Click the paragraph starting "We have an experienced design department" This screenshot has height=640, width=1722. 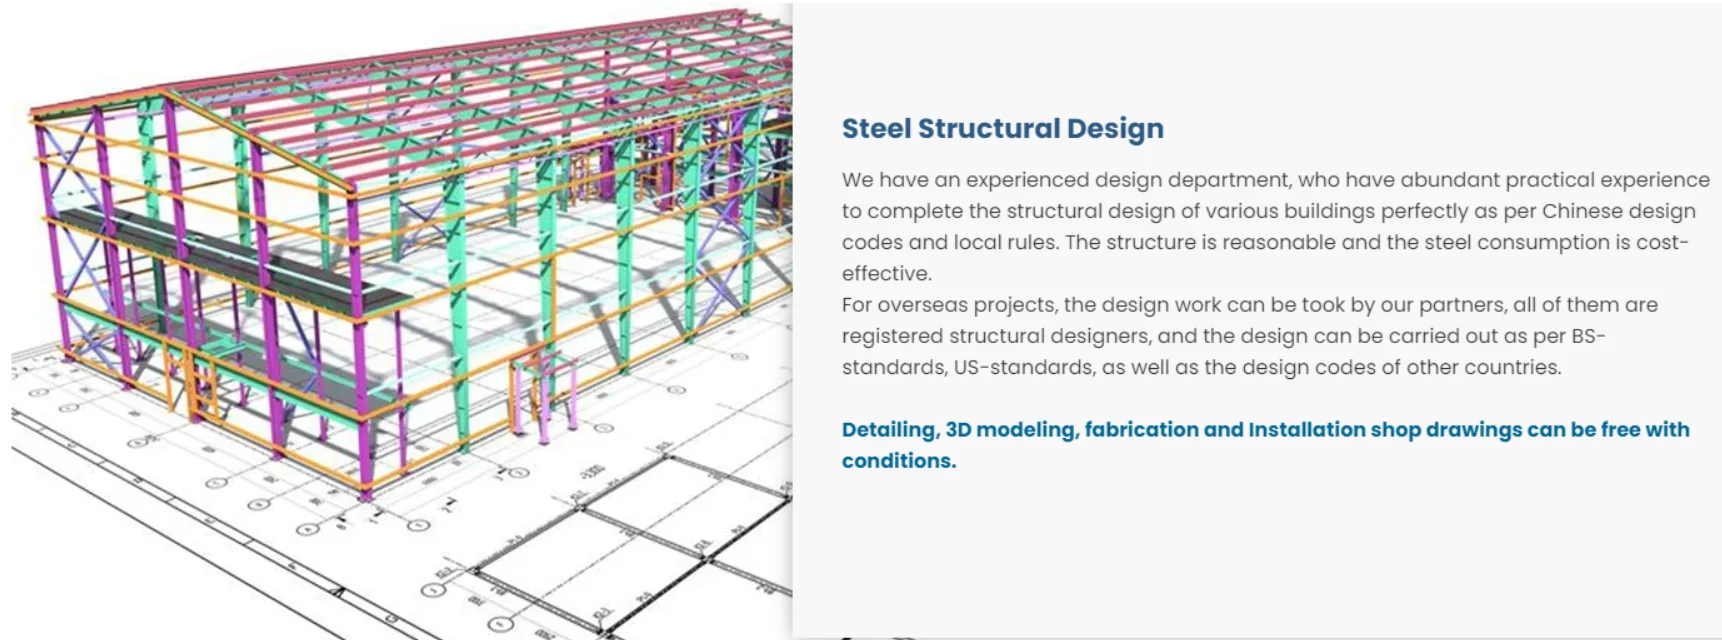click(1275, 226)
